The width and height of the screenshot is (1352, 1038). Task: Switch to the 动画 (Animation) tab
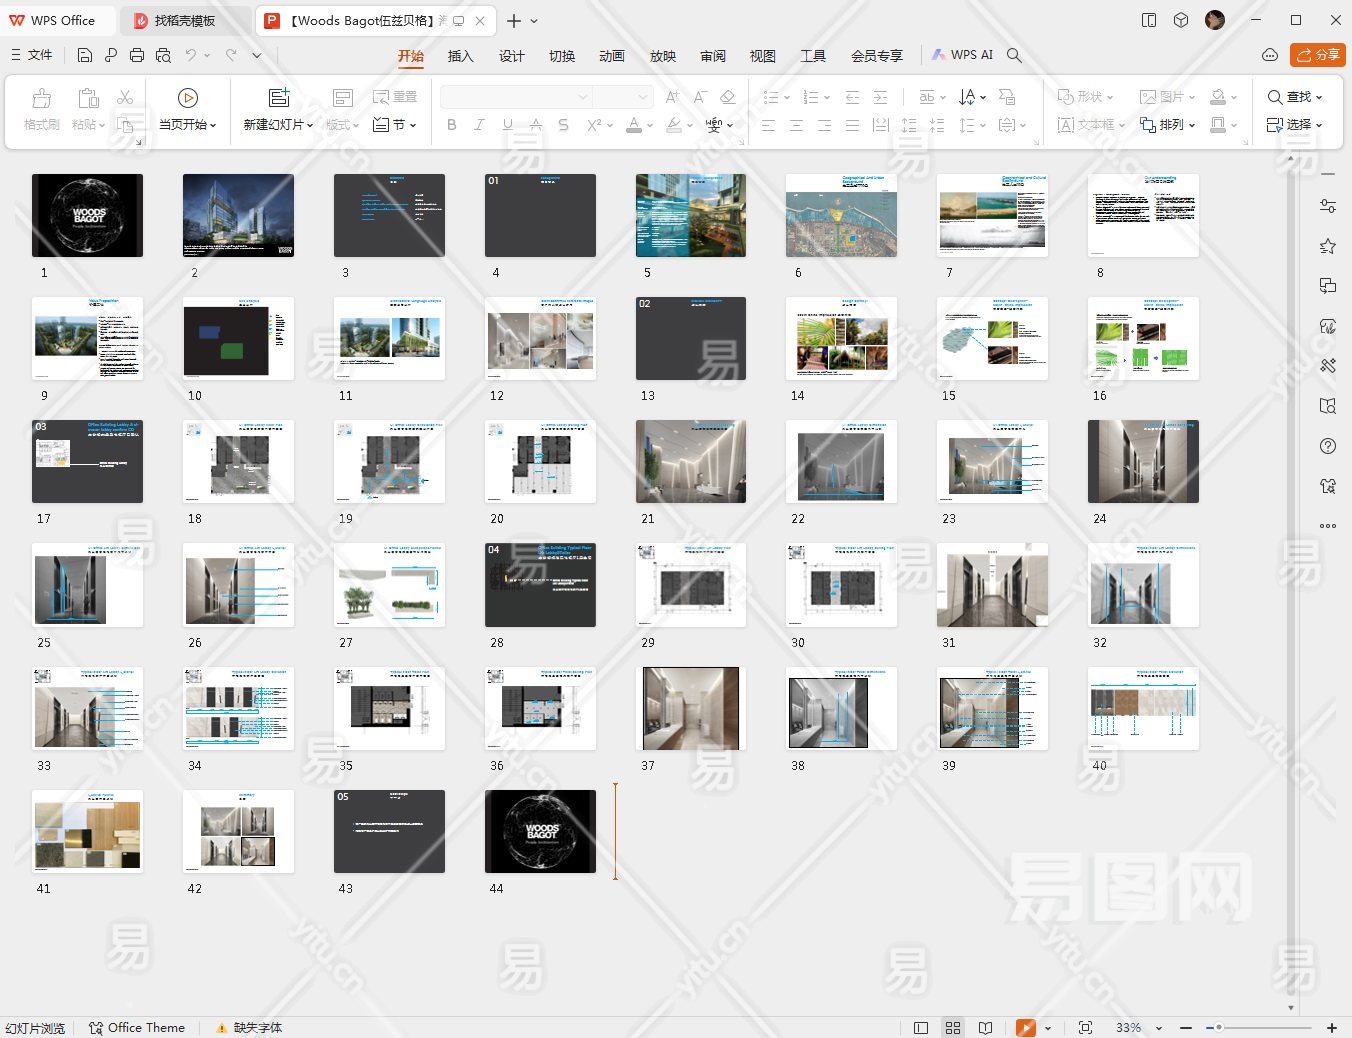coord(612,56)
